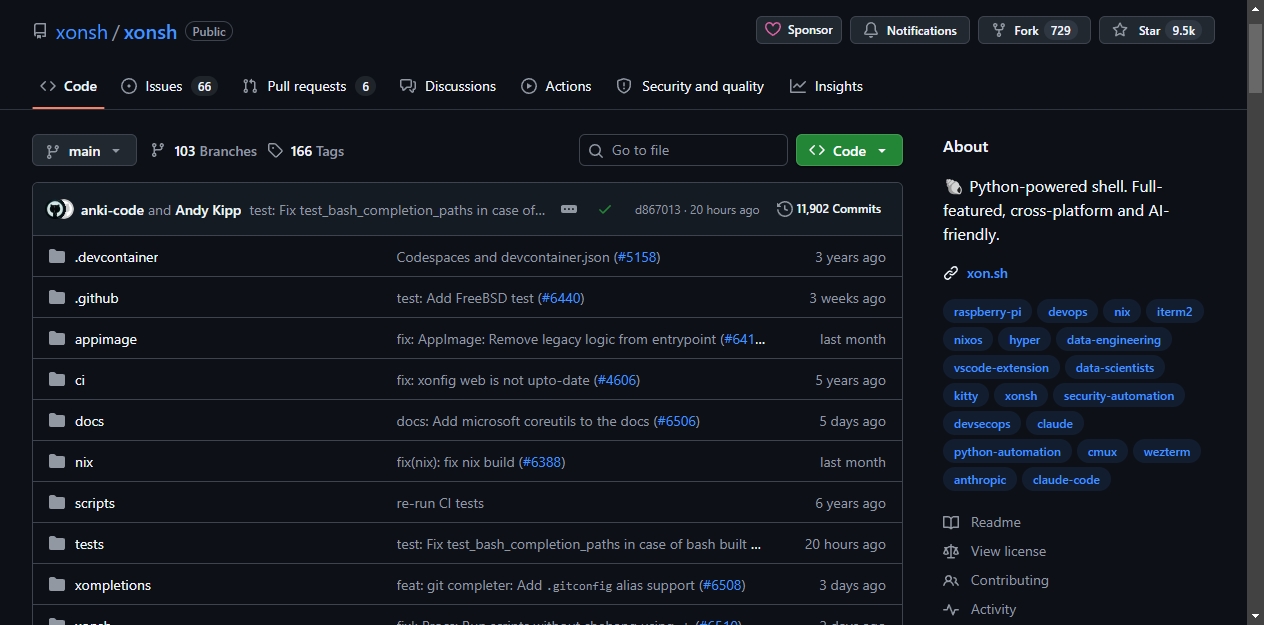Click the fork icon in Fork button
Screen dimensions: 1264x625
998,30
